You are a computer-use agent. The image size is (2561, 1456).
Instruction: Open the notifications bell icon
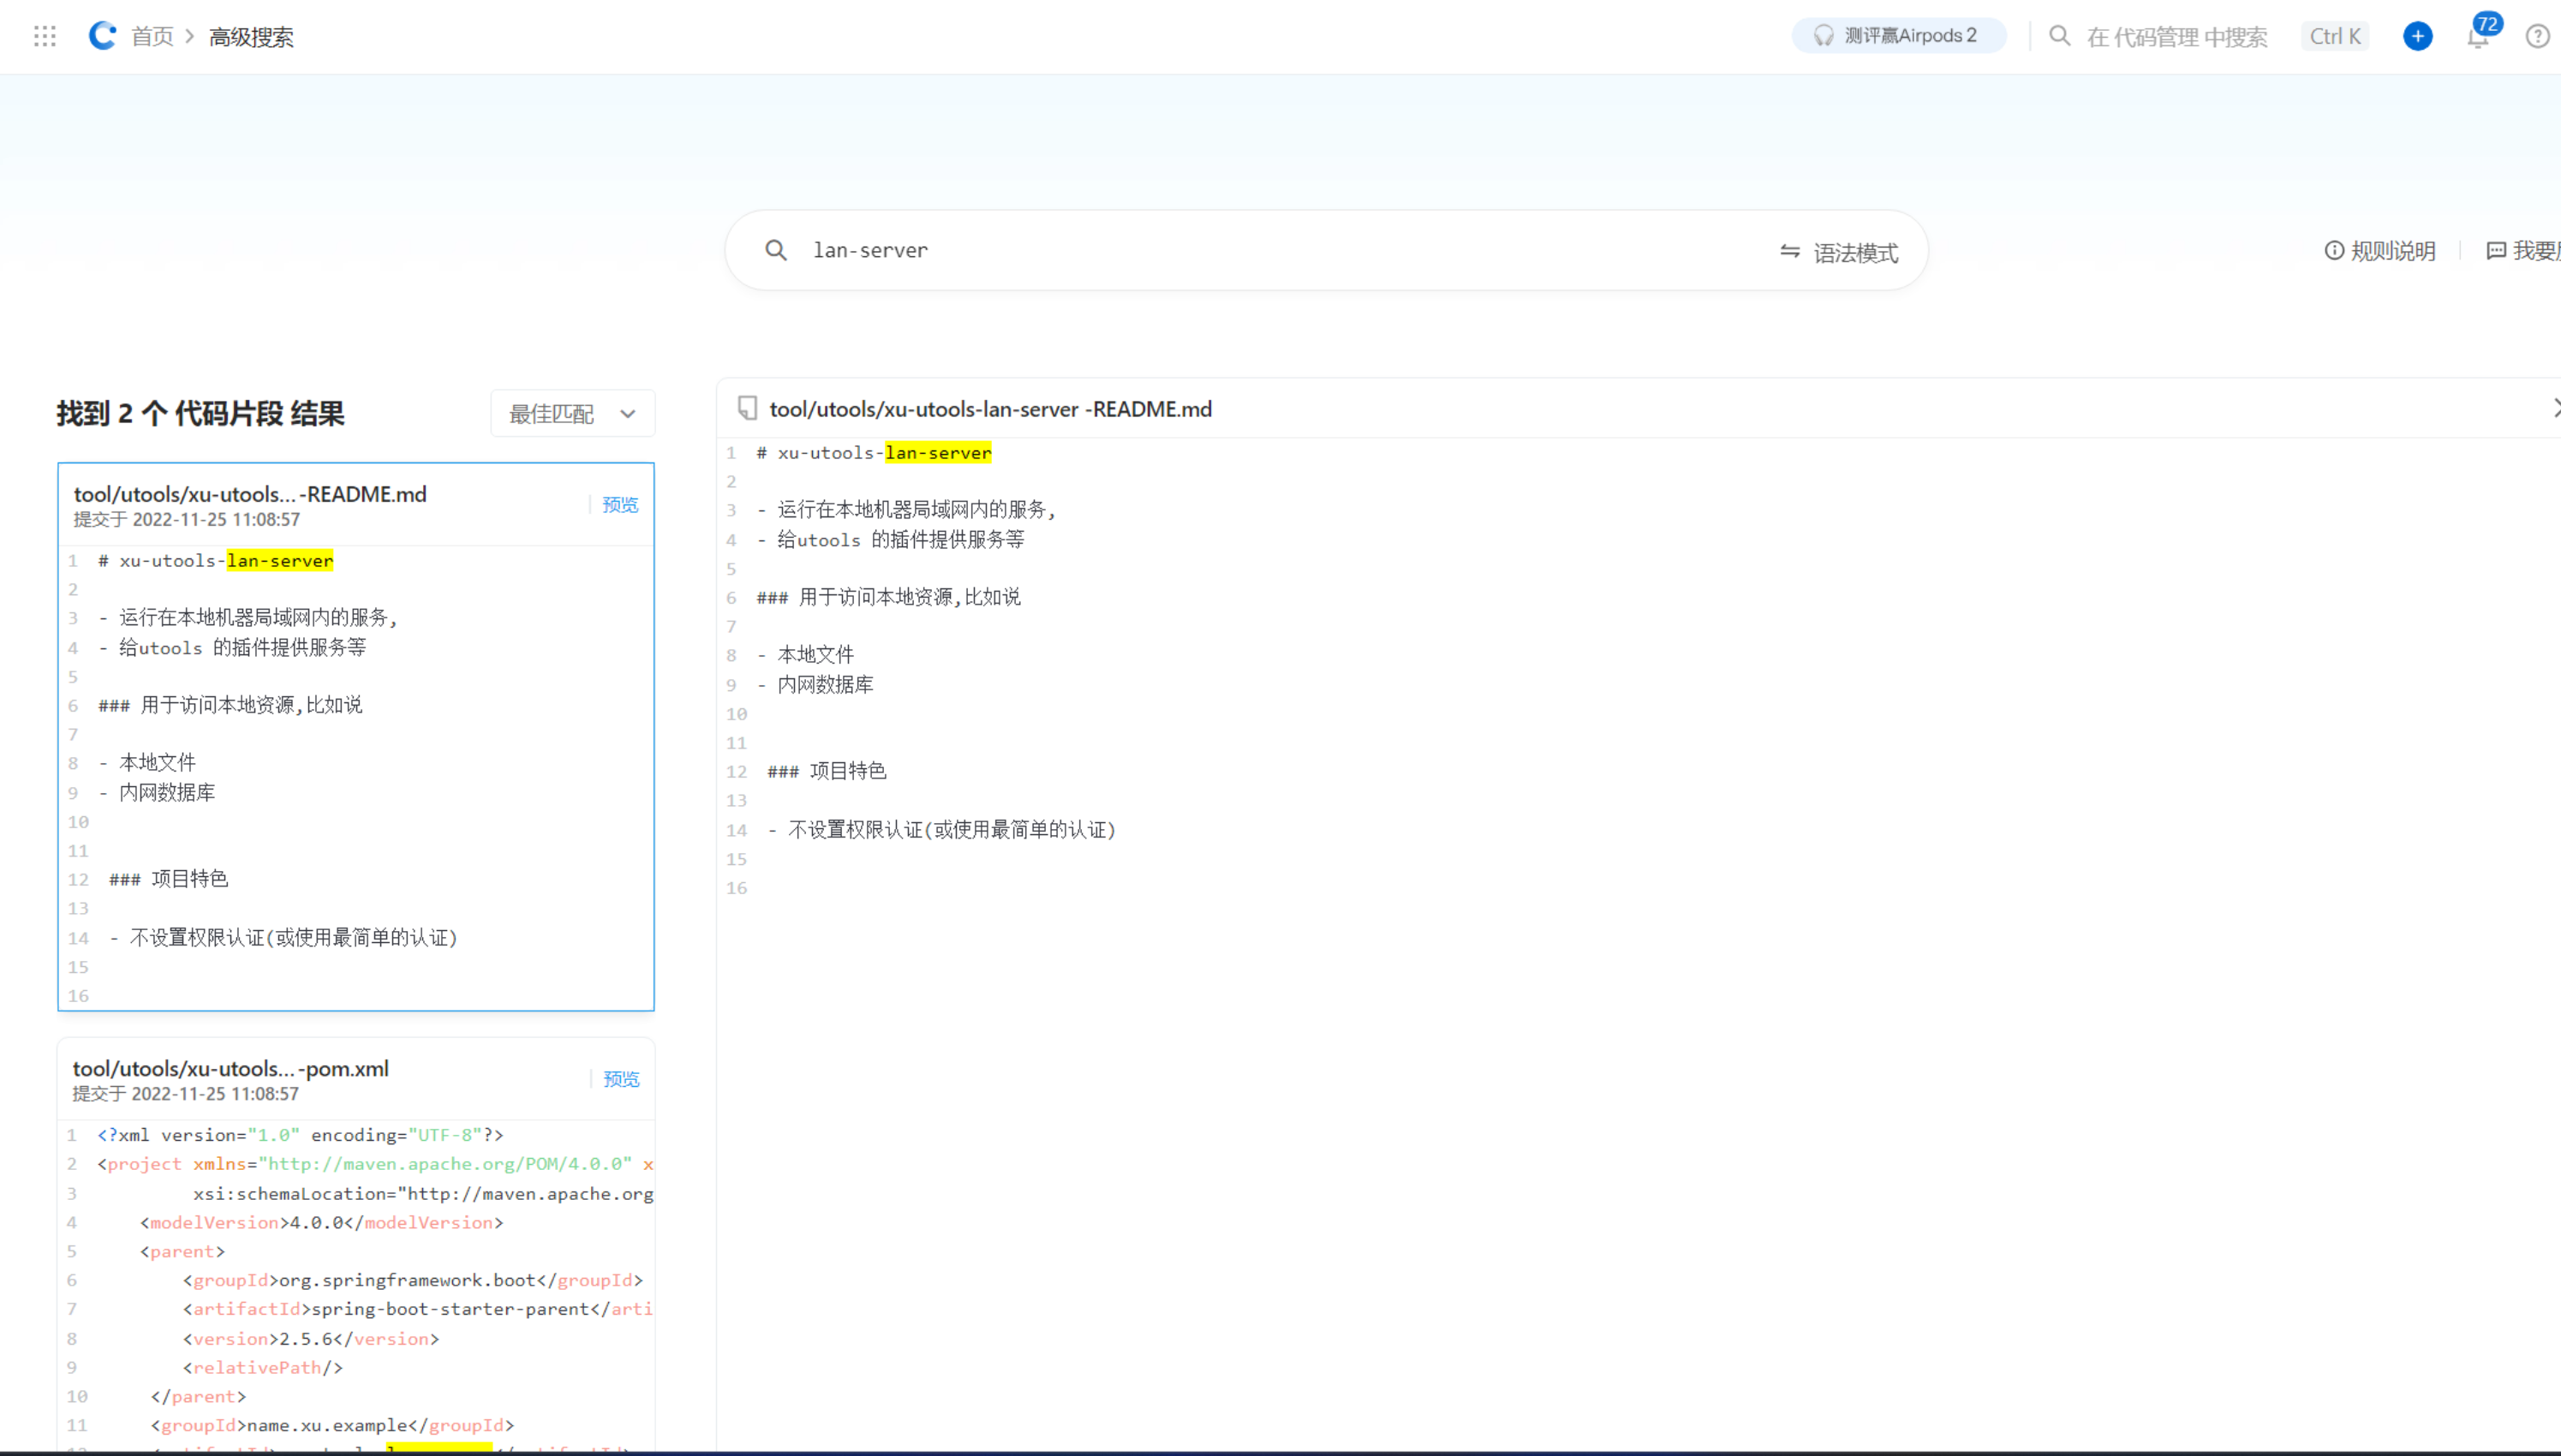[x=2476, y=38]
